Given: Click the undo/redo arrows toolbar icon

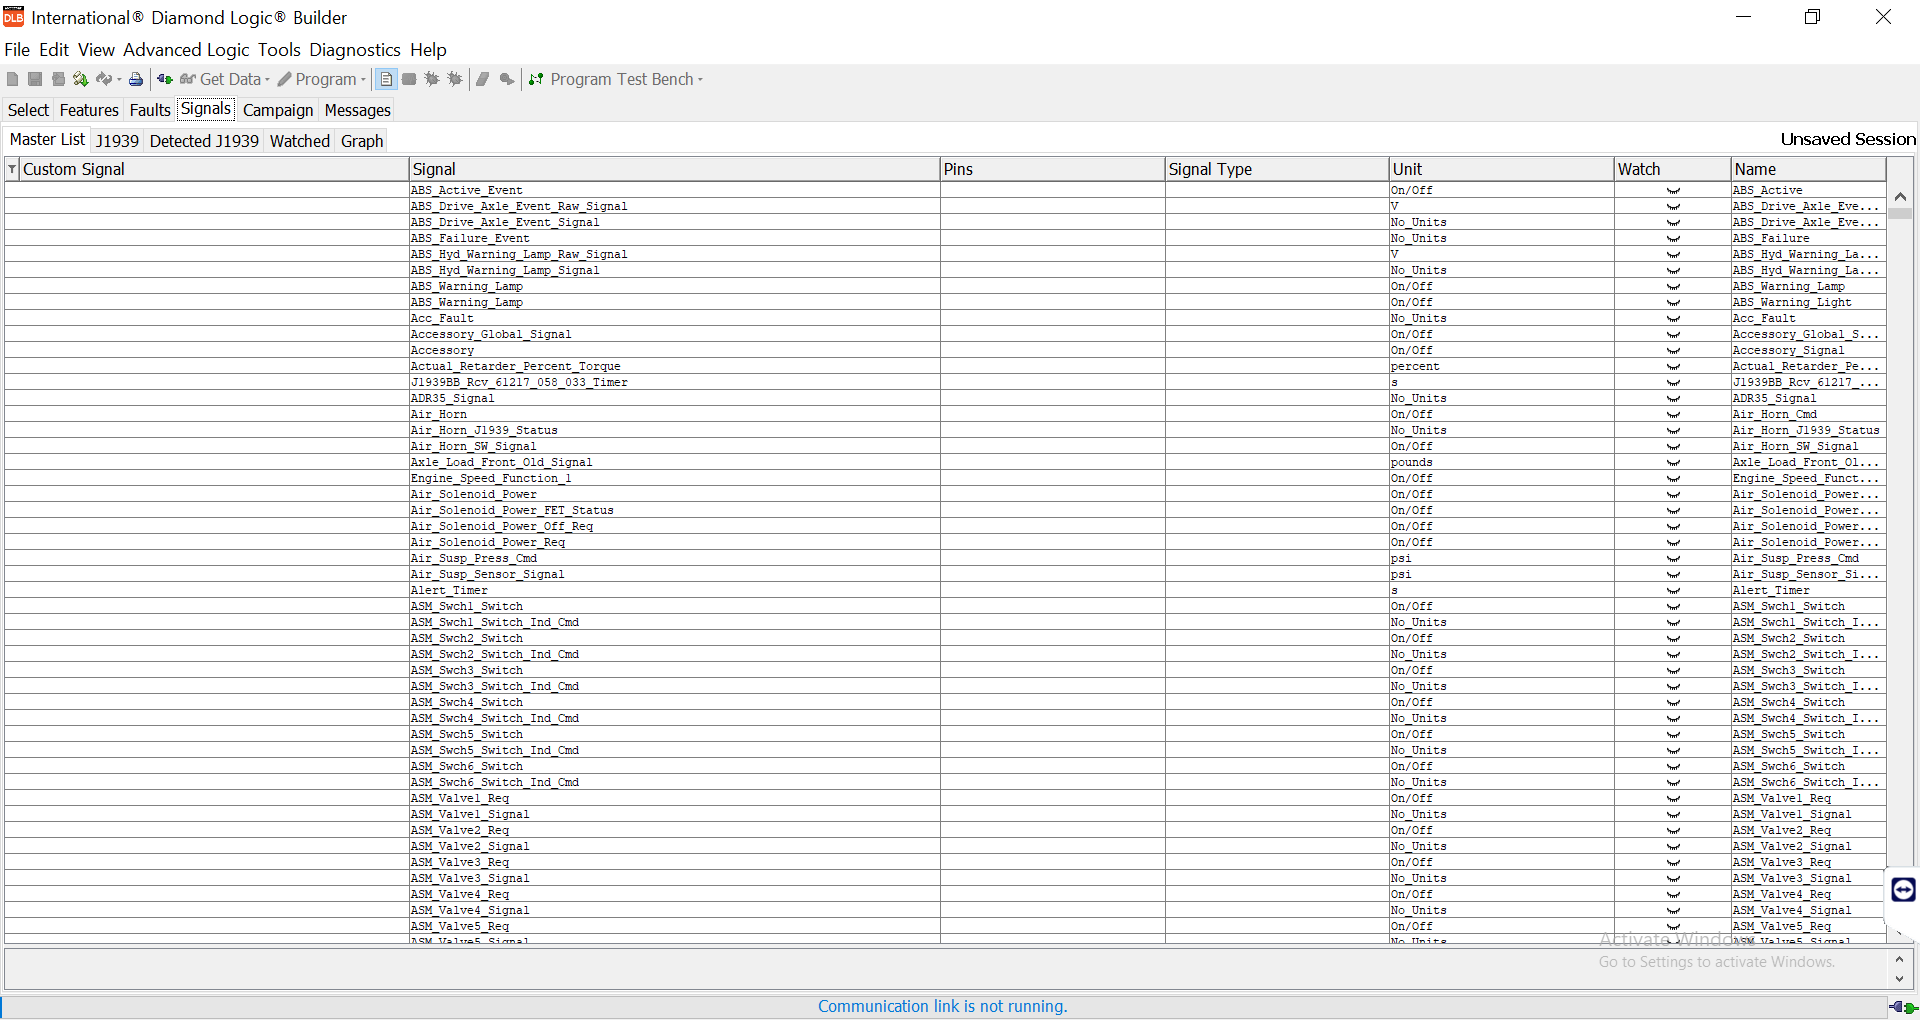Looking at the screenshot, I should point(104,79).
